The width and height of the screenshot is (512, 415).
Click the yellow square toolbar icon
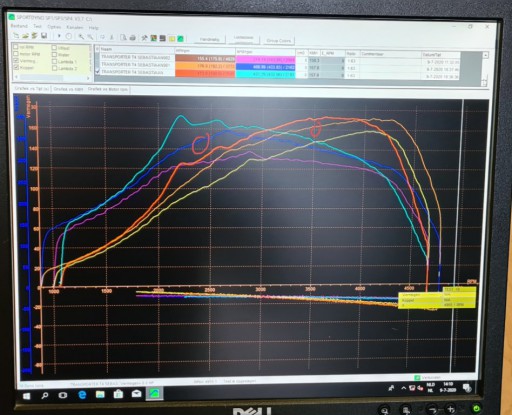[172, 39]
